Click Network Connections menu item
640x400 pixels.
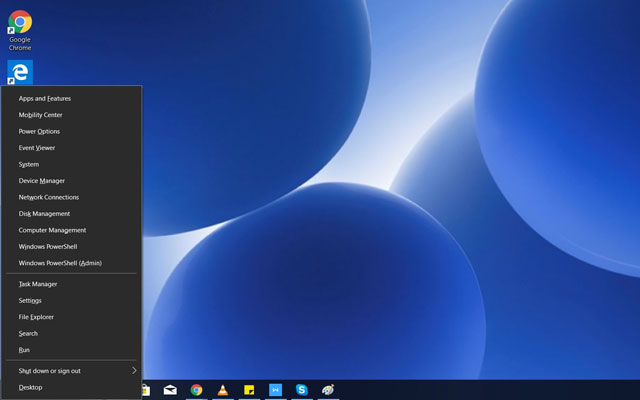point(48,197)
